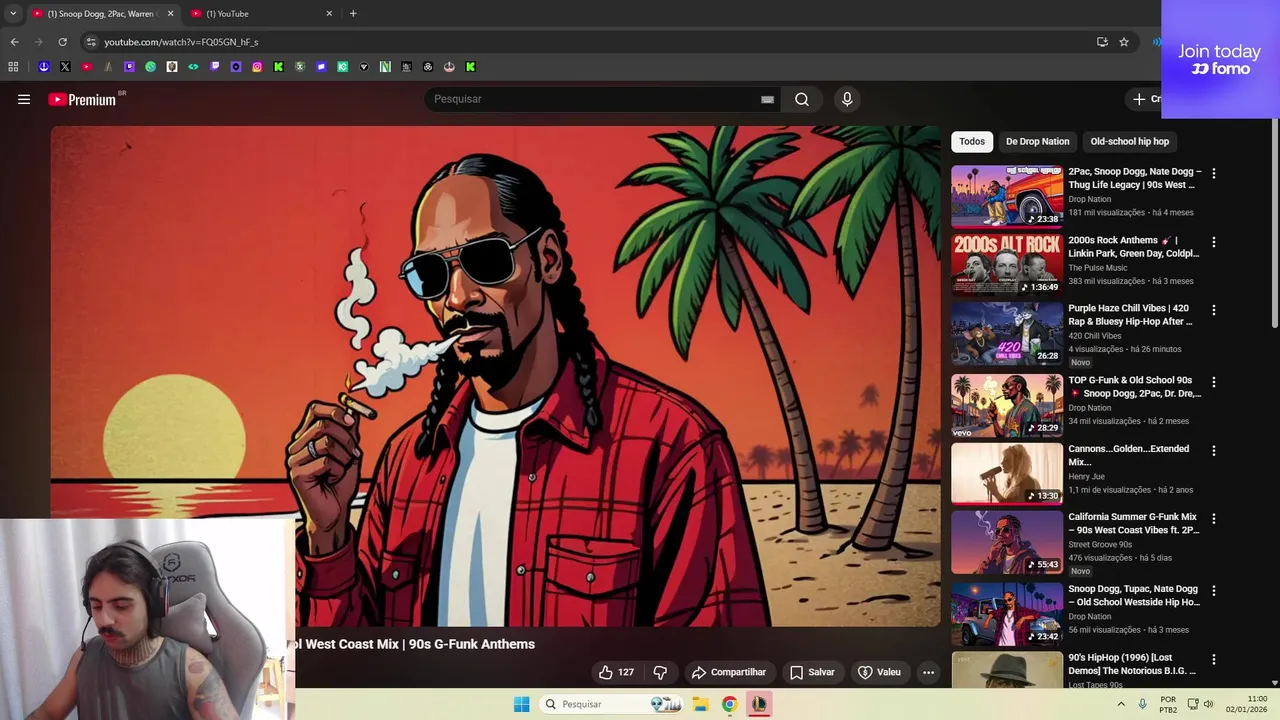This screenshot has height=720, width=1280.
Task: Open more actions below the video
Action: pos(928,672)
